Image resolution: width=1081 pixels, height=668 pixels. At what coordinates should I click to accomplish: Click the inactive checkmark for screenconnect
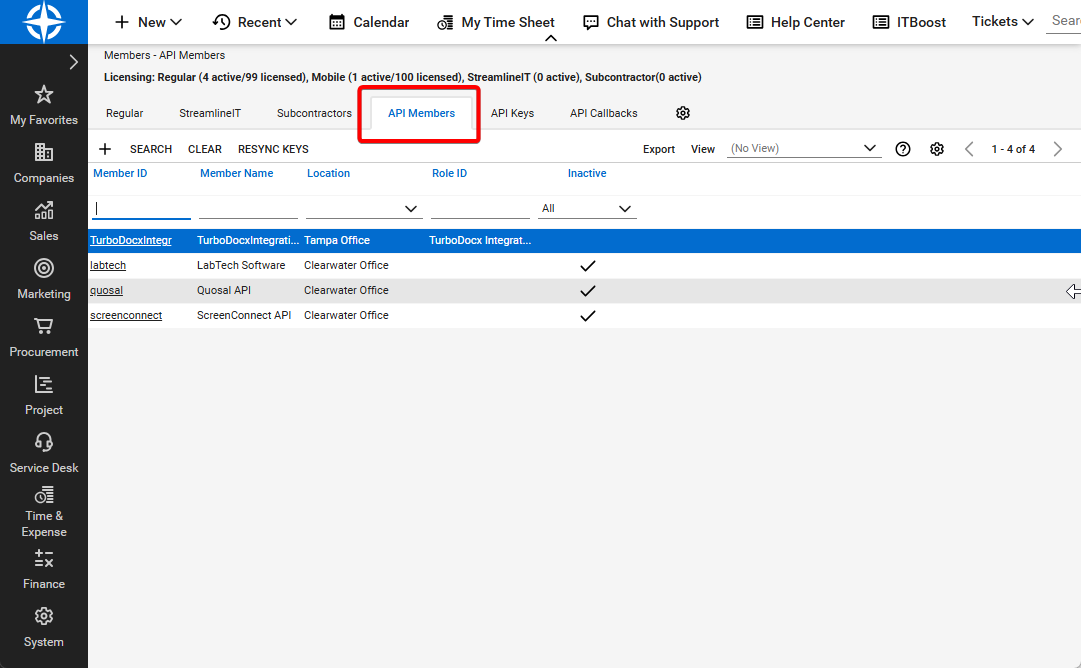coord(587,316)
